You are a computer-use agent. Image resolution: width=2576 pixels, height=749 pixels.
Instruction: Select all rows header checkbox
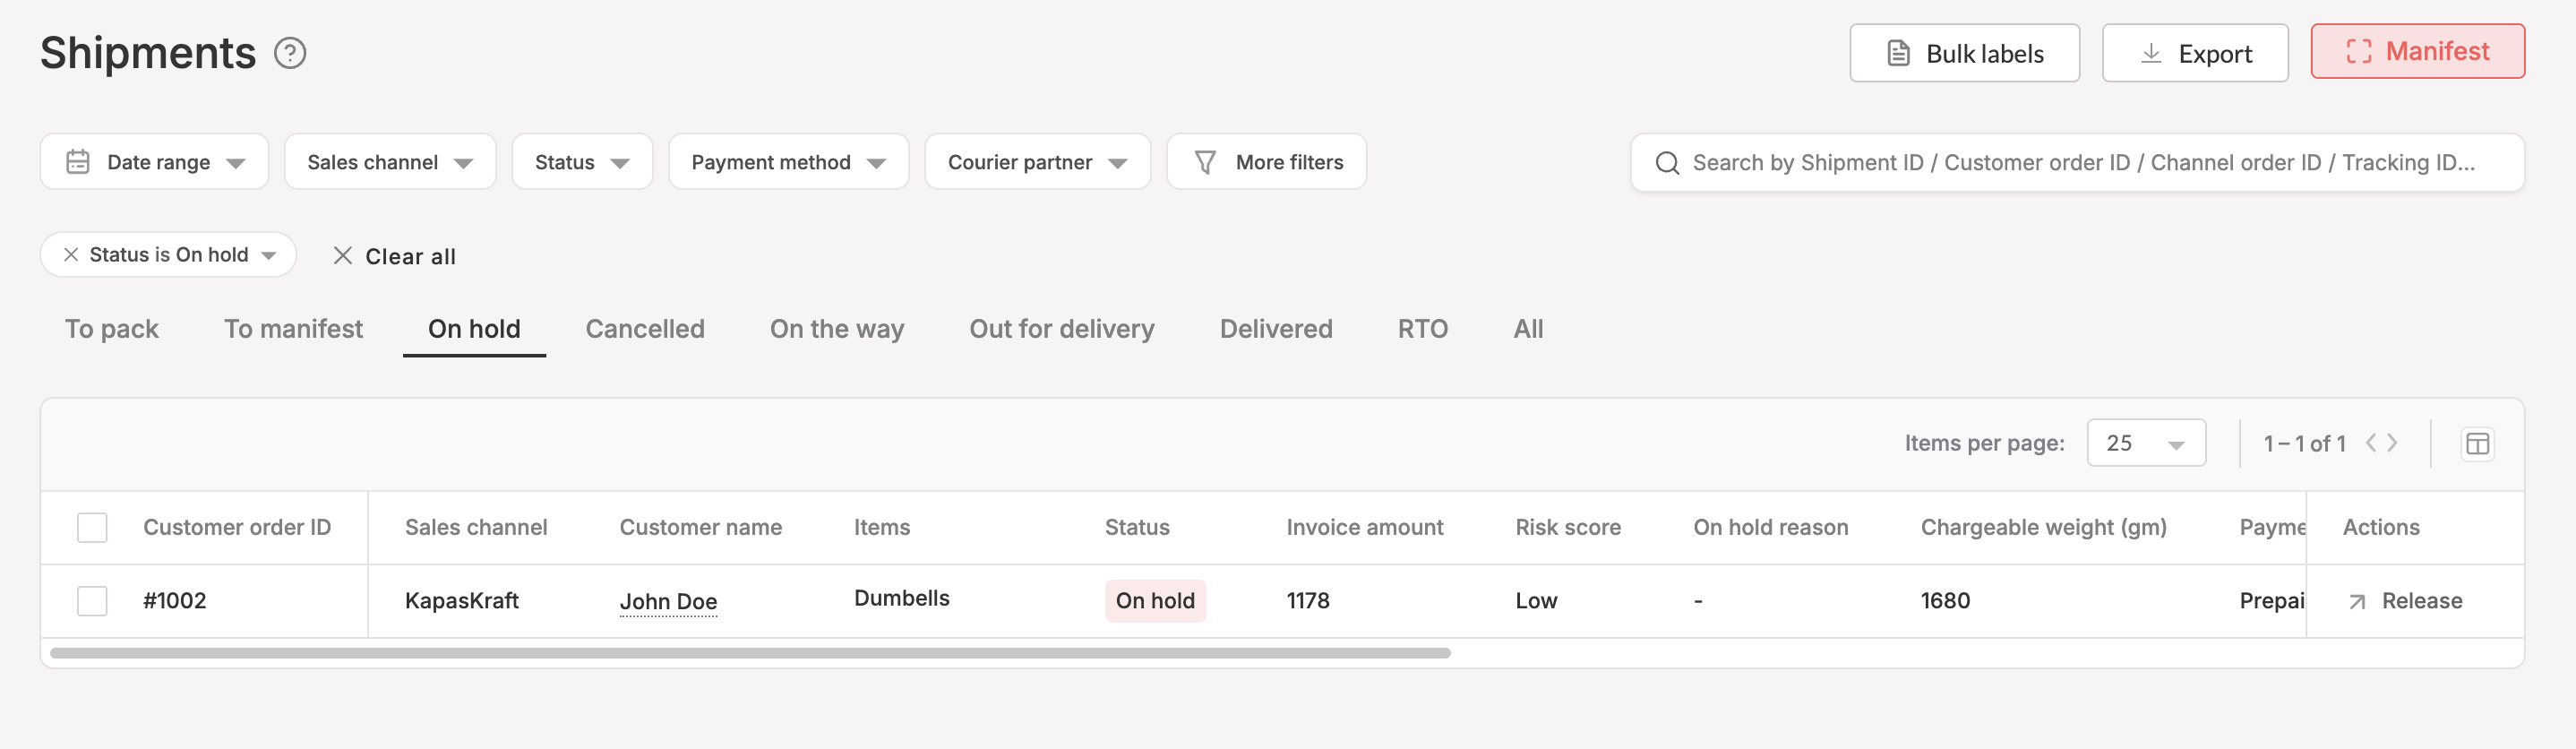point(92,527)
